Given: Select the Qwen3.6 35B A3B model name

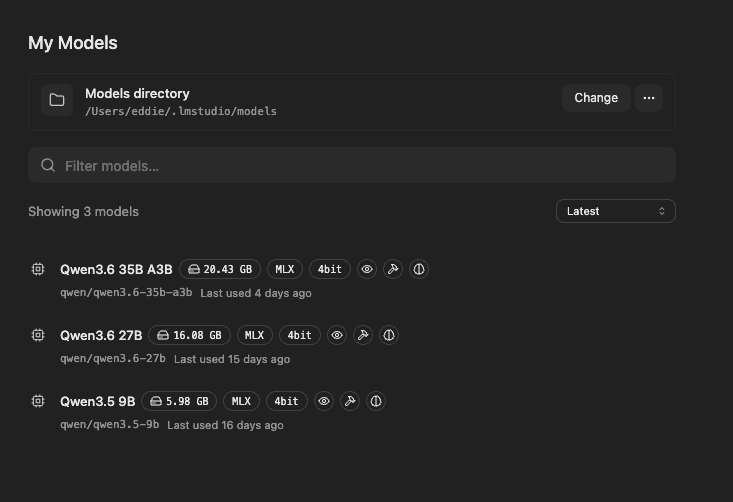Looking at the screenshot, I should point(116,270).
